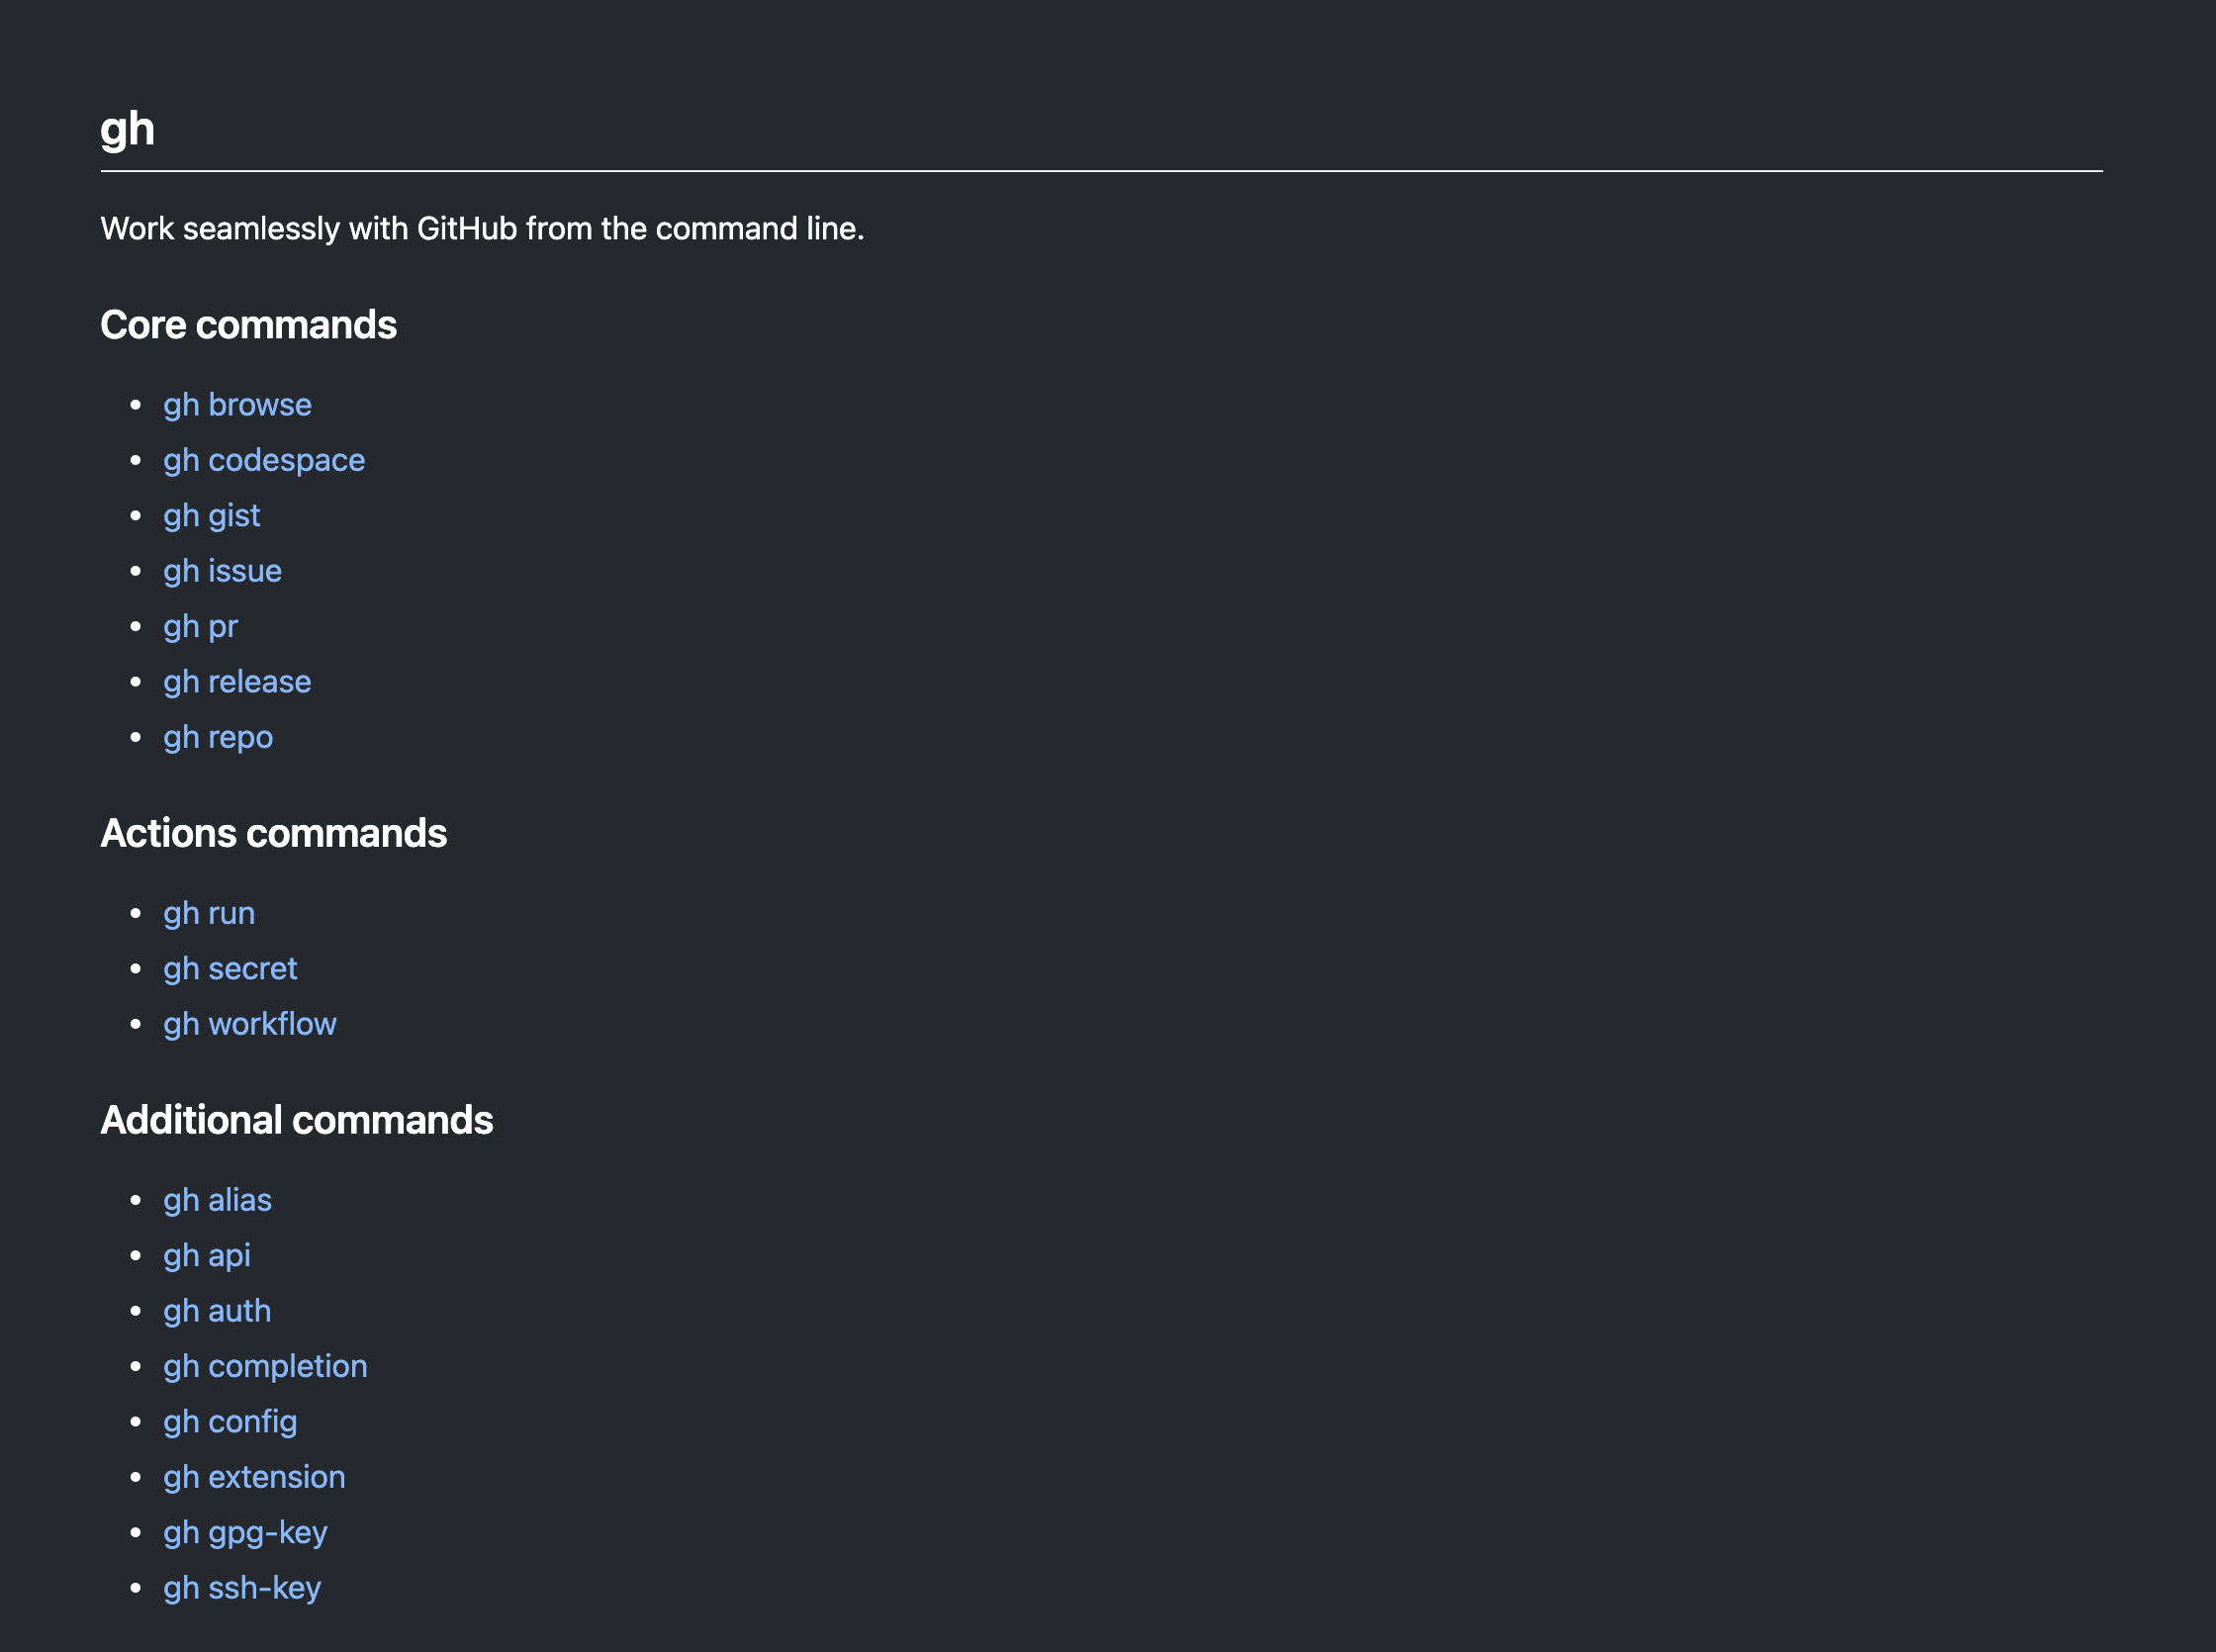Go to gh issue documentation
This screenshot has height=1652, width=2216.
(222, 571)
